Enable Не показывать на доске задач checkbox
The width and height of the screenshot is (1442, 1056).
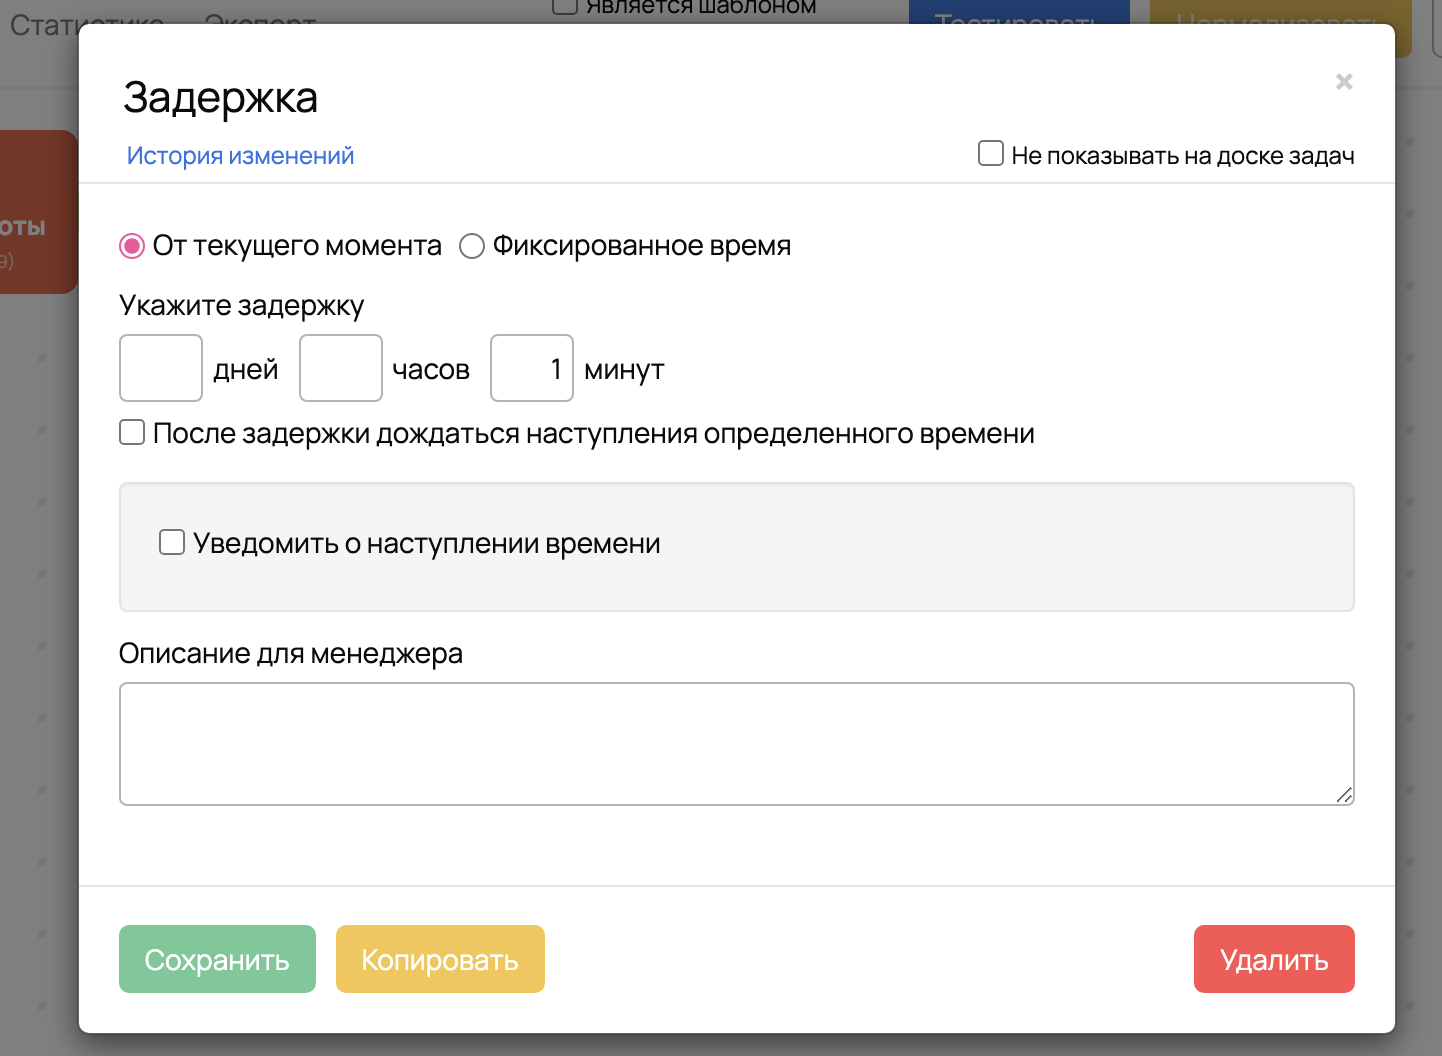click(991, 154)
